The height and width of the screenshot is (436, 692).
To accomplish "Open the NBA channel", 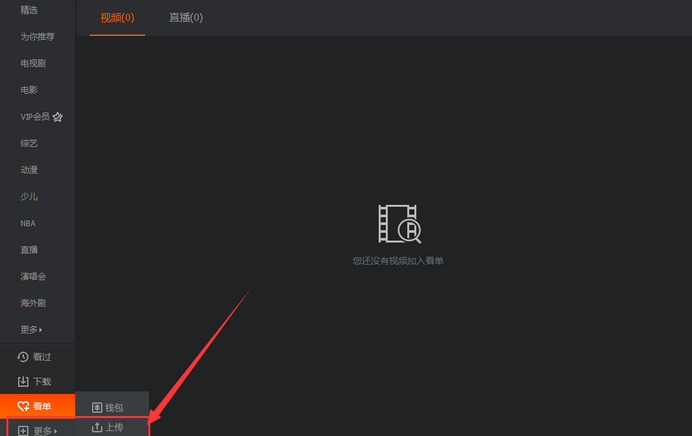I will 28,223.
